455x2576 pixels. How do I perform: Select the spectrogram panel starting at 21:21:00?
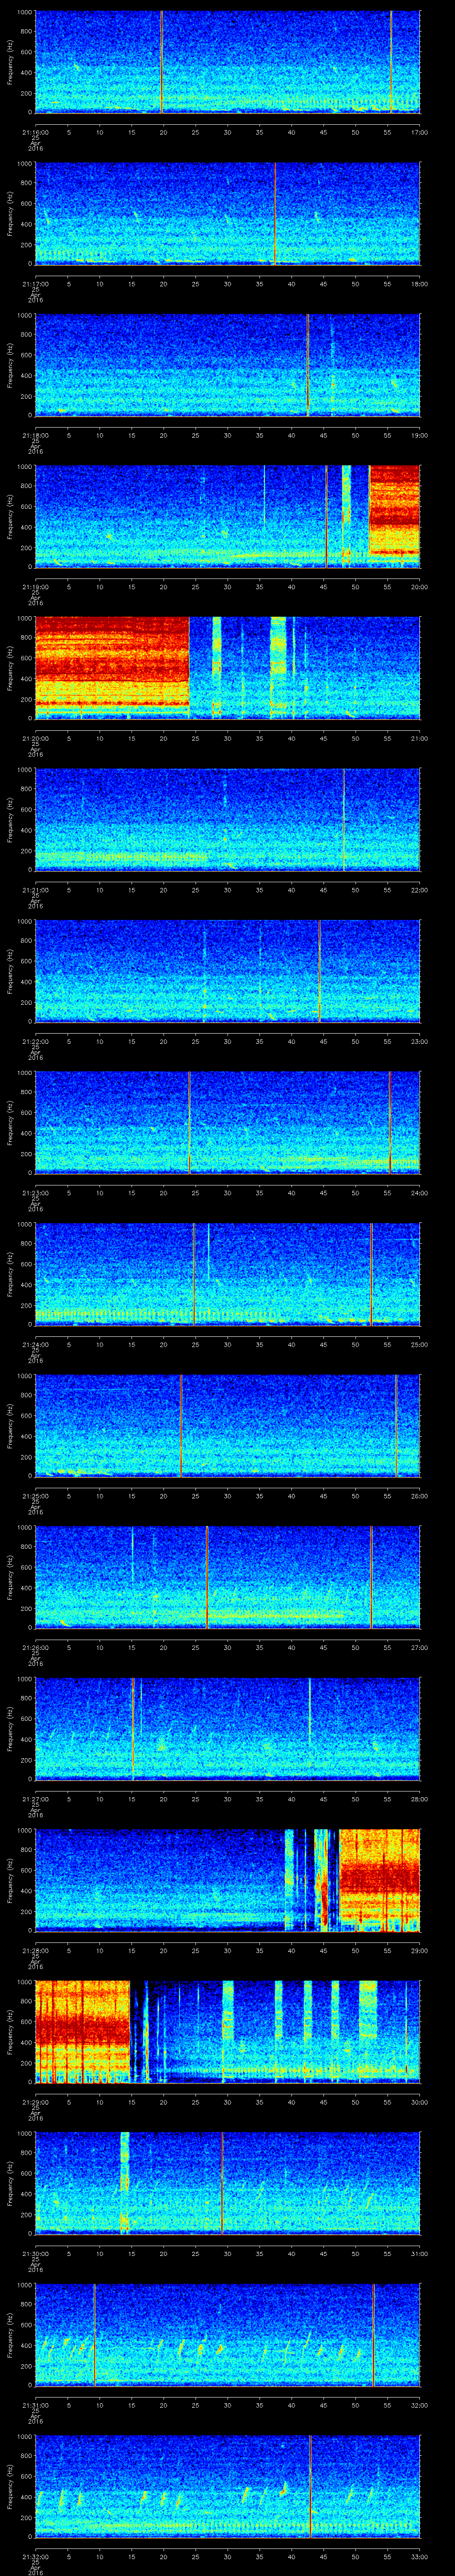point(228,819)
